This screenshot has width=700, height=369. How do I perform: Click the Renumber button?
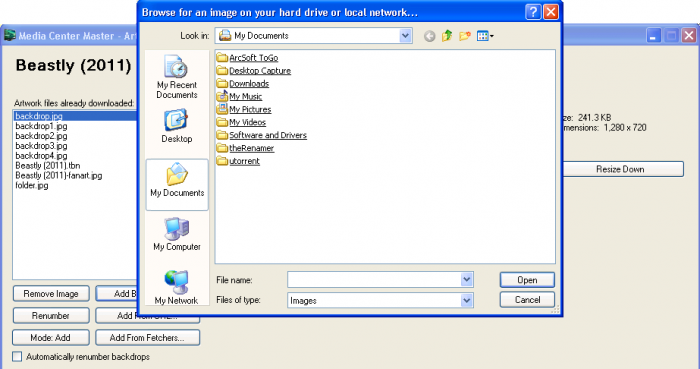[x=51, y=315]
